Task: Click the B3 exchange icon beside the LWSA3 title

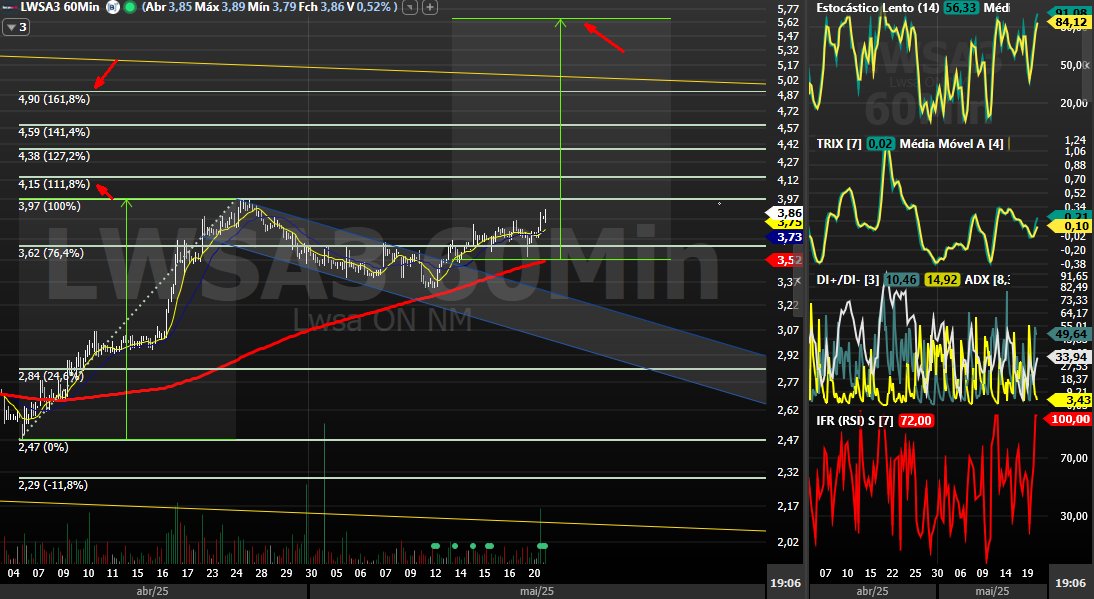Action: (113, 7)
